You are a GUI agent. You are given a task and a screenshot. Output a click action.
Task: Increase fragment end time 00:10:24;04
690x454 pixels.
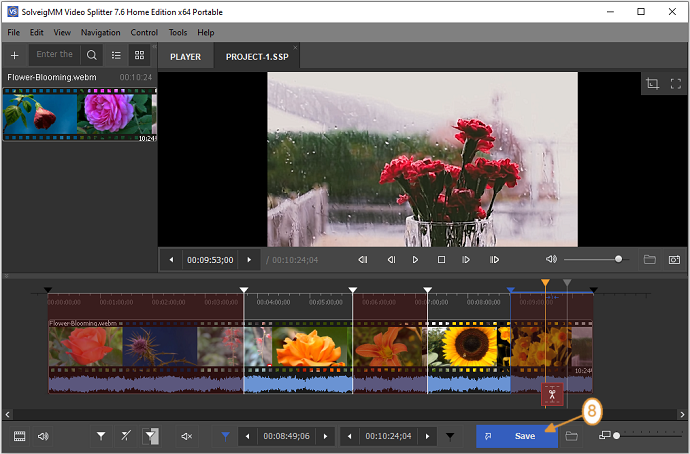pyautogui.click(x=427, y=436)
